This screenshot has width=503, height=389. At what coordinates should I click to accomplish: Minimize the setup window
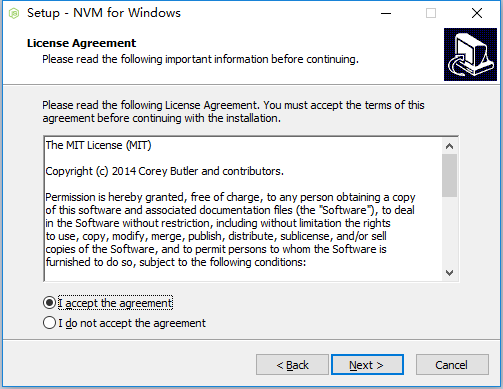(x=386, y=13)
